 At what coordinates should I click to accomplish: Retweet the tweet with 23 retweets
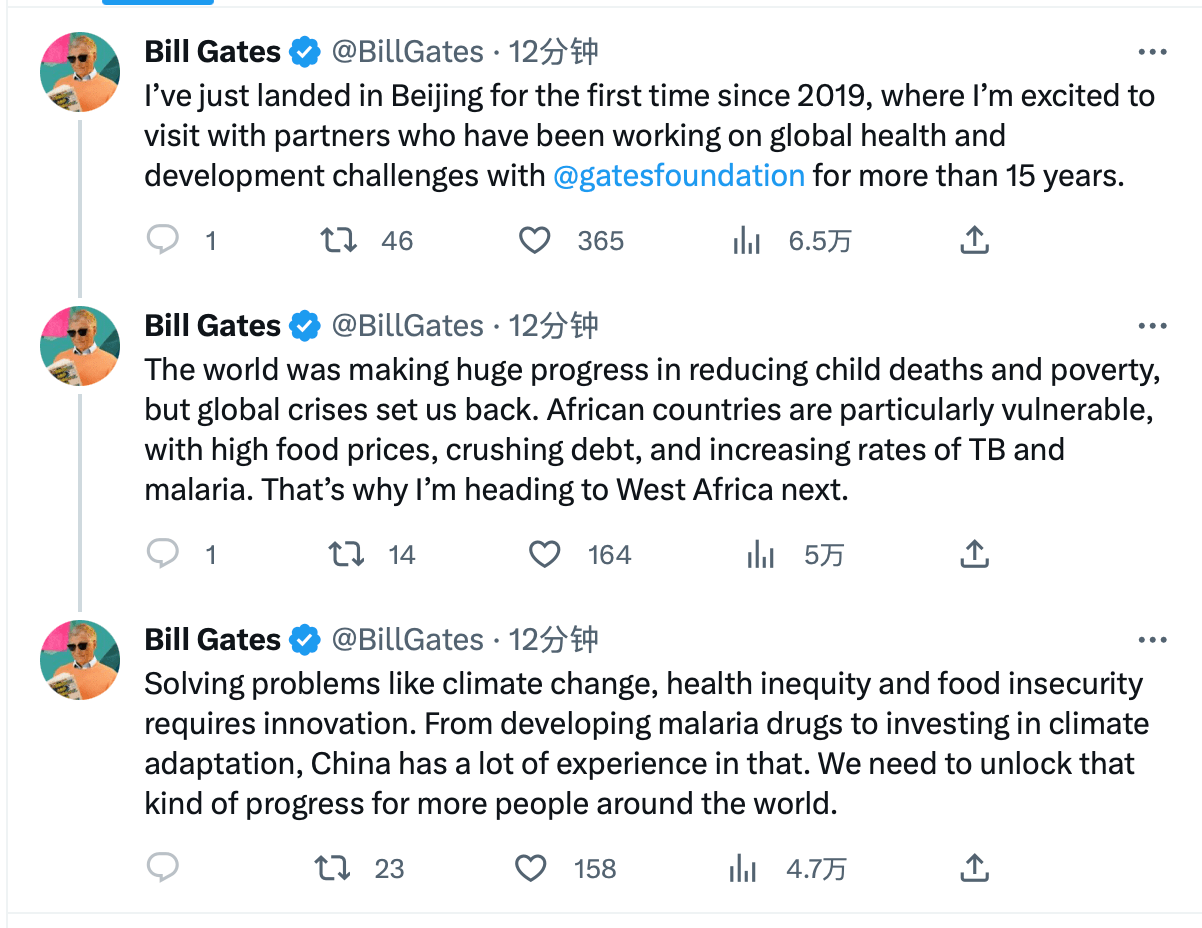pos(333,868)
